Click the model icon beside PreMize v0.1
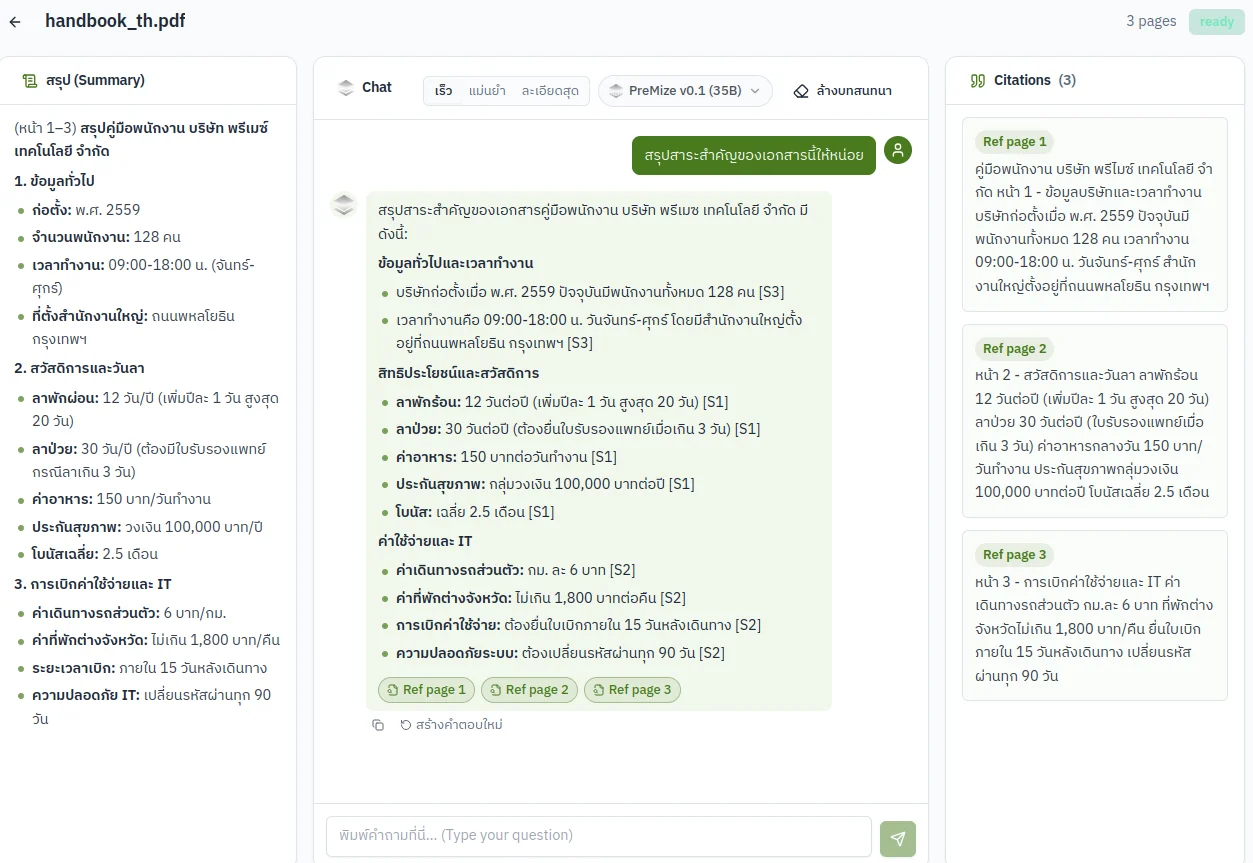The image size is (1253, 863). [x=616, y=90]
